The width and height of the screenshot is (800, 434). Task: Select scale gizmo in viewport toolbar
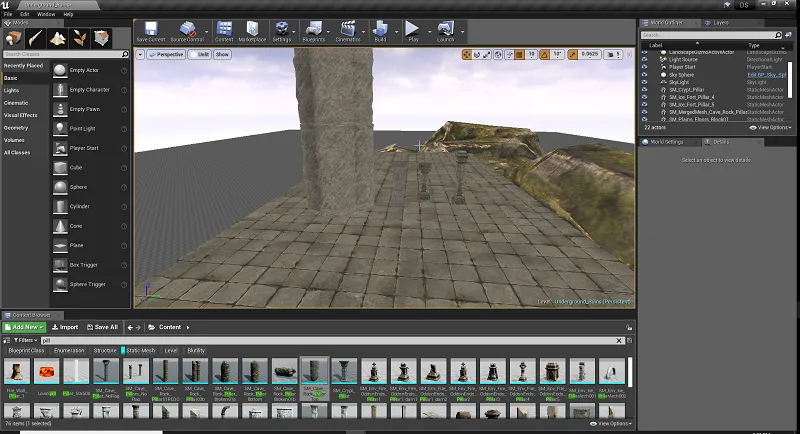pos(487,55)
